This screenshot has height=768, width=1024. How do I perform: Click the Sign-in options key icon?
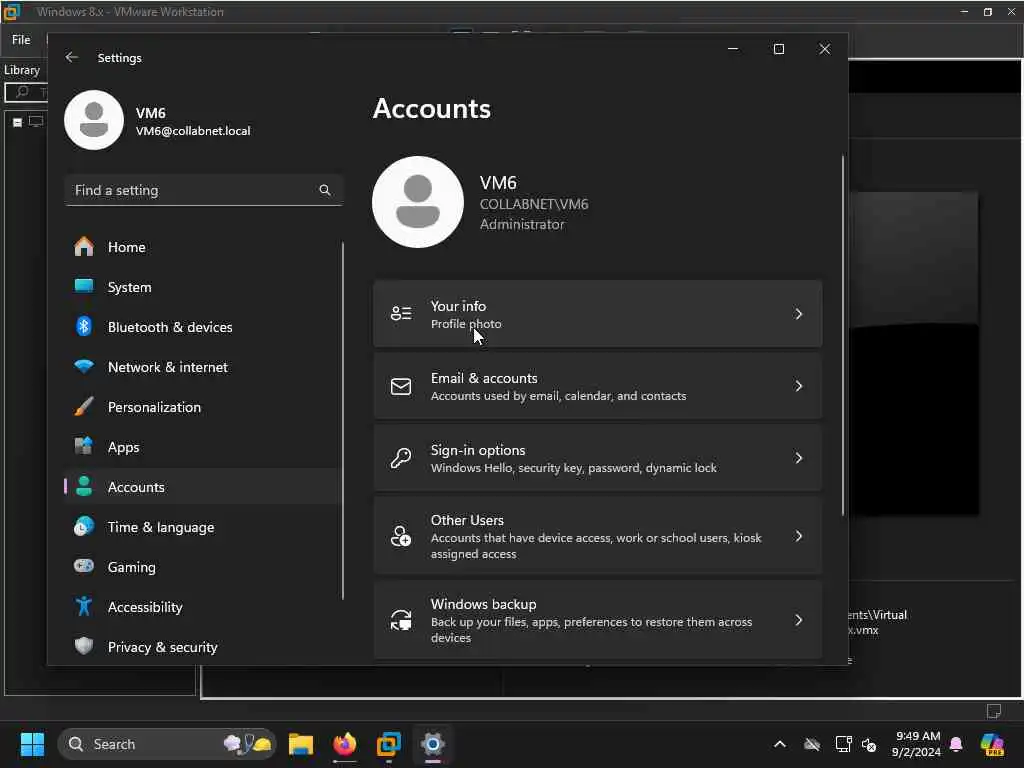tap(401, 458)
